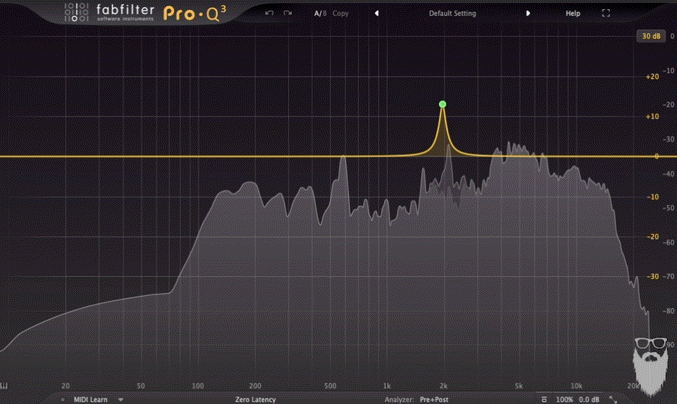Toggle the global bypass icon

(544, 399)
